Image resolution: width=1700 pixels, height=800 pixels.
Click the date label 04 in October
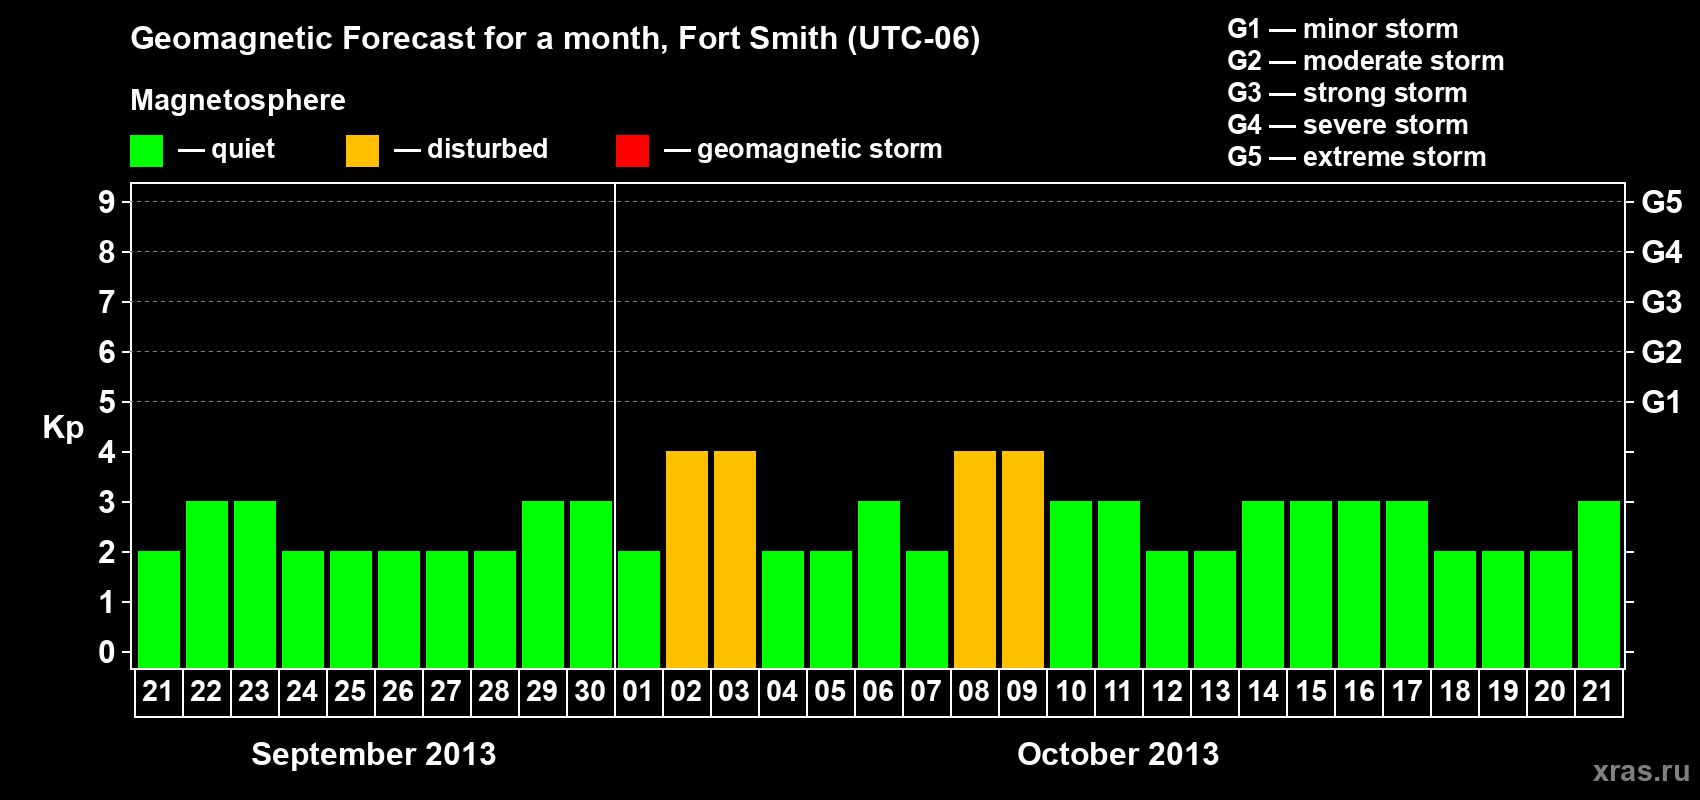point(782,691)
